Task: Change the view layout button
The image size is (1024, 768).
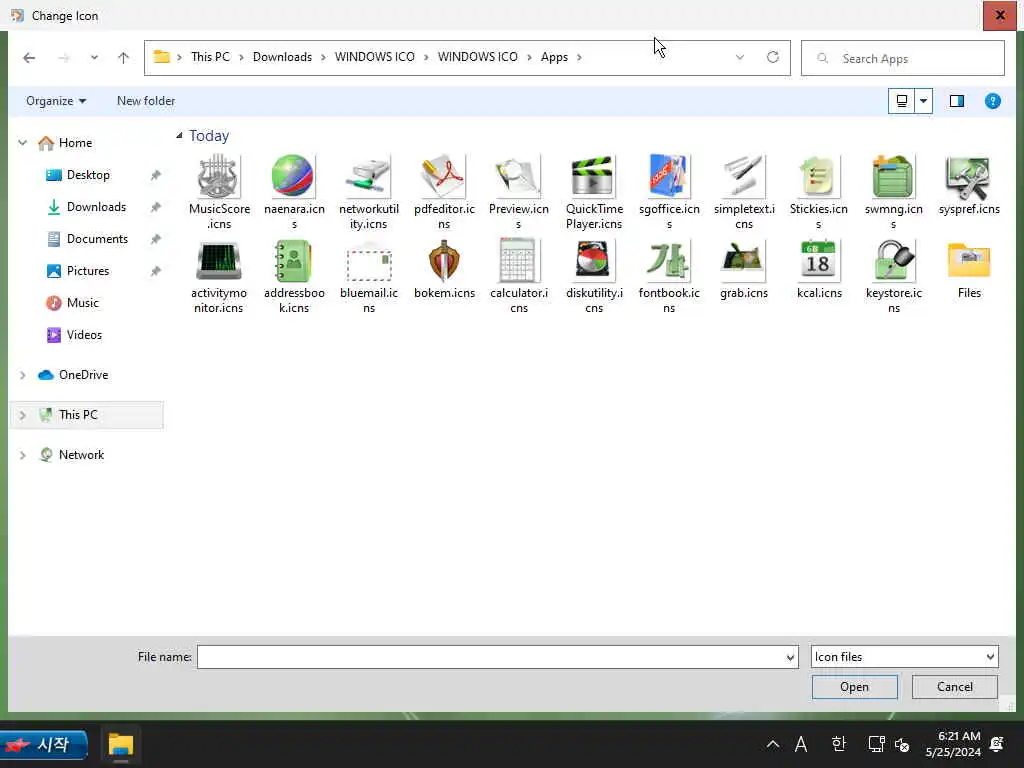Action: click(901, 101)
